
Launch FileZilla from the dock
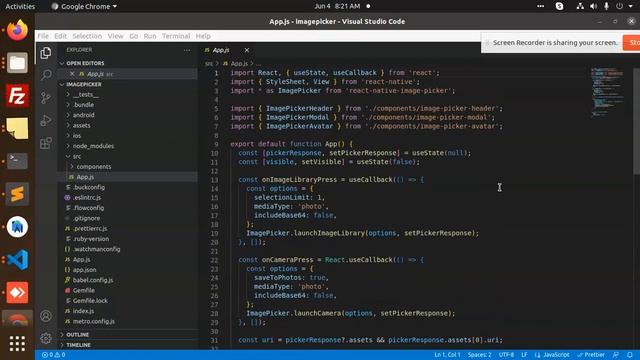[x=17, y=96]
